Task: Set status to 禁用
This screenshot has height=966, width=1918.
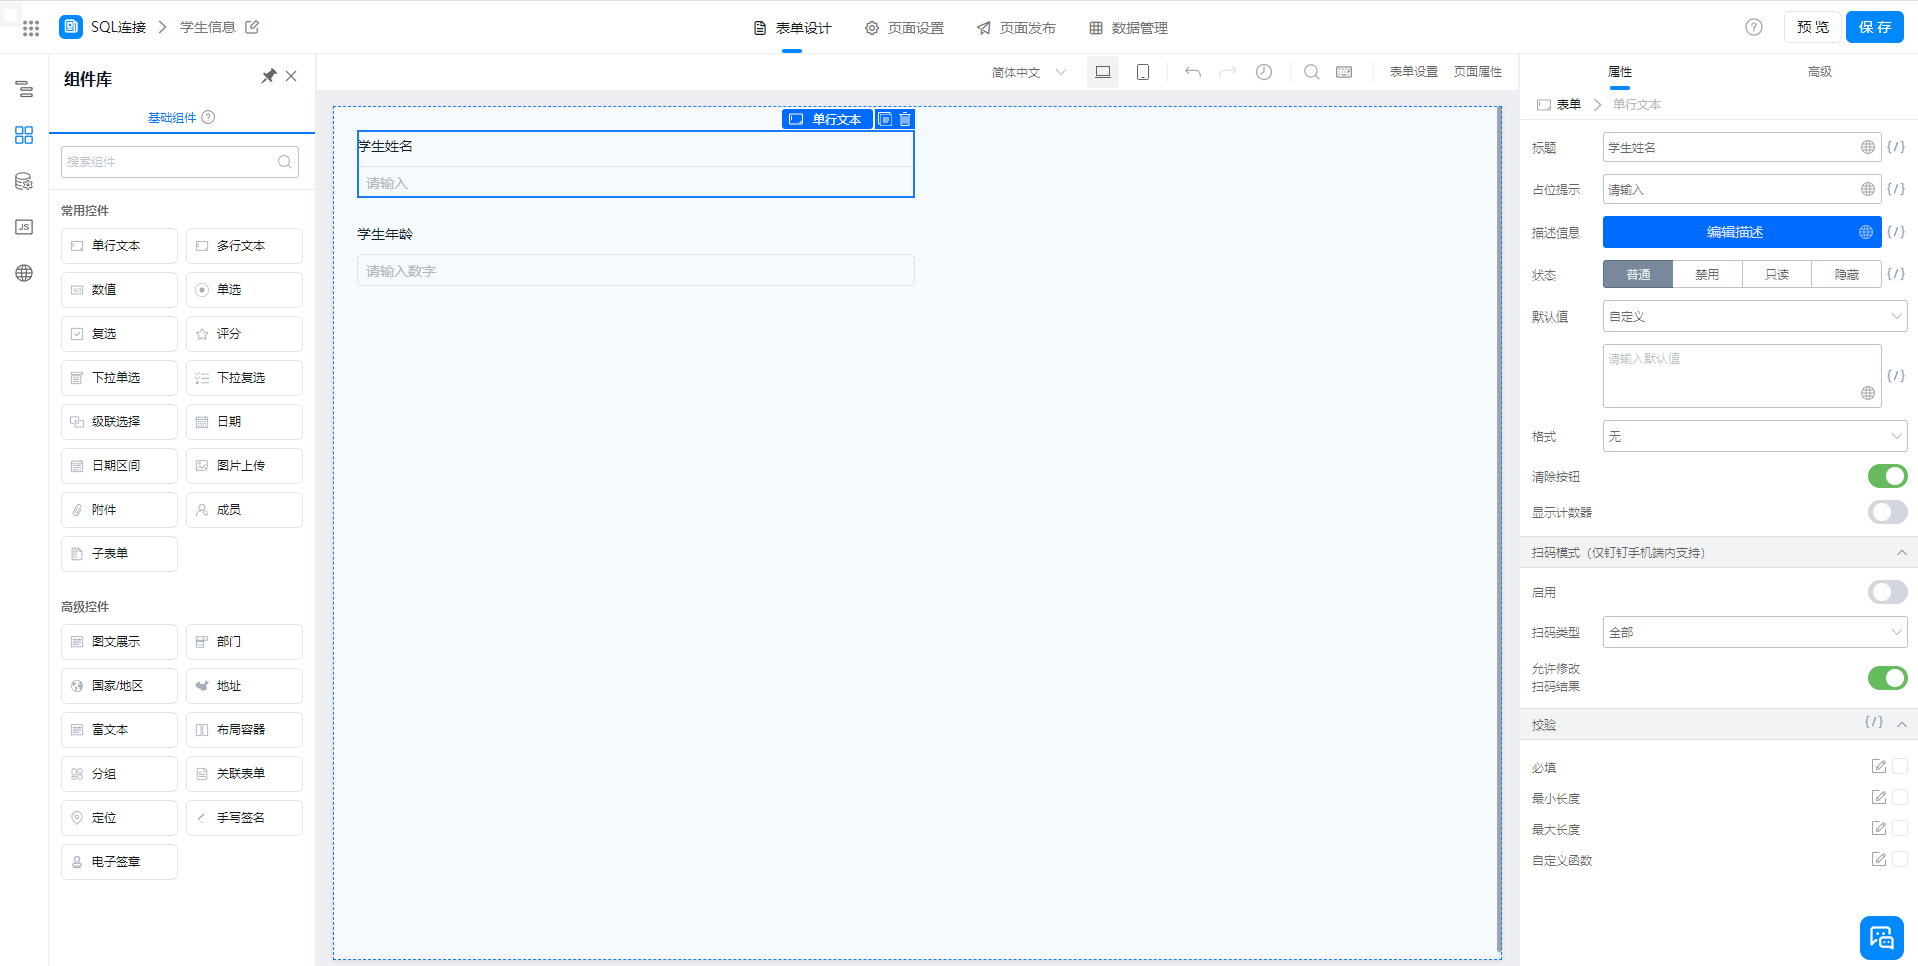Action: tap(1707, 274)
